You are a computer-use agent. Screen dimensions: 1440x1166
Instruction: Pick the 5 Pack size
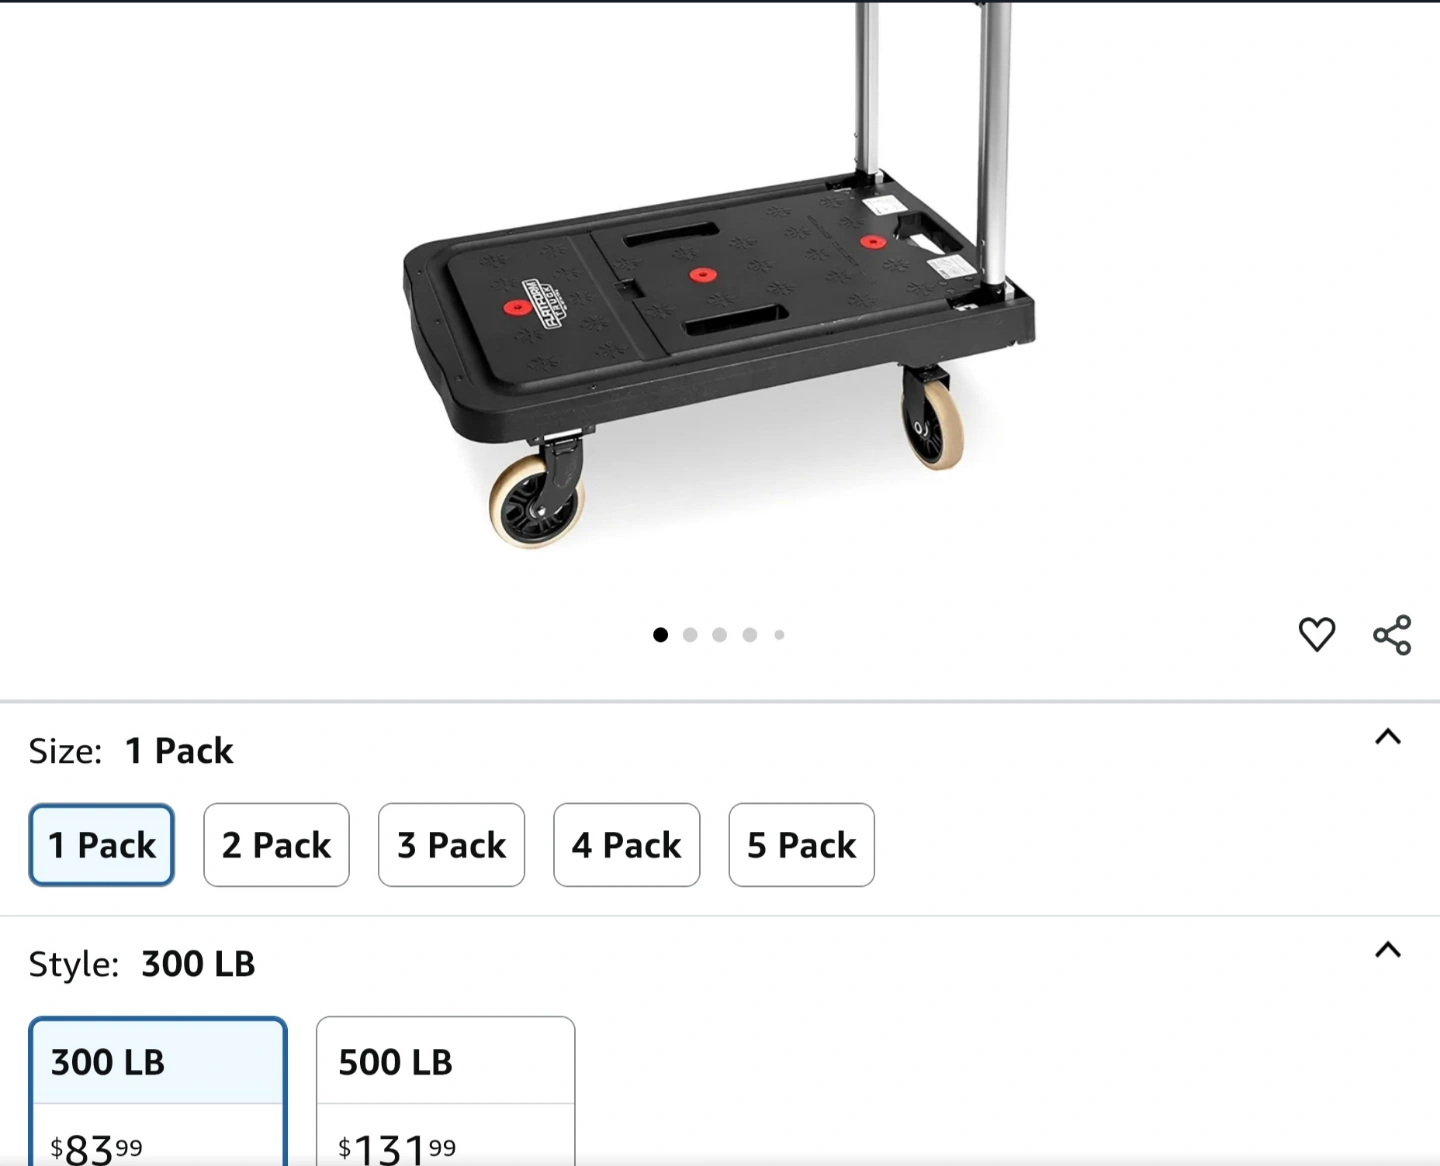click(801, 845)
